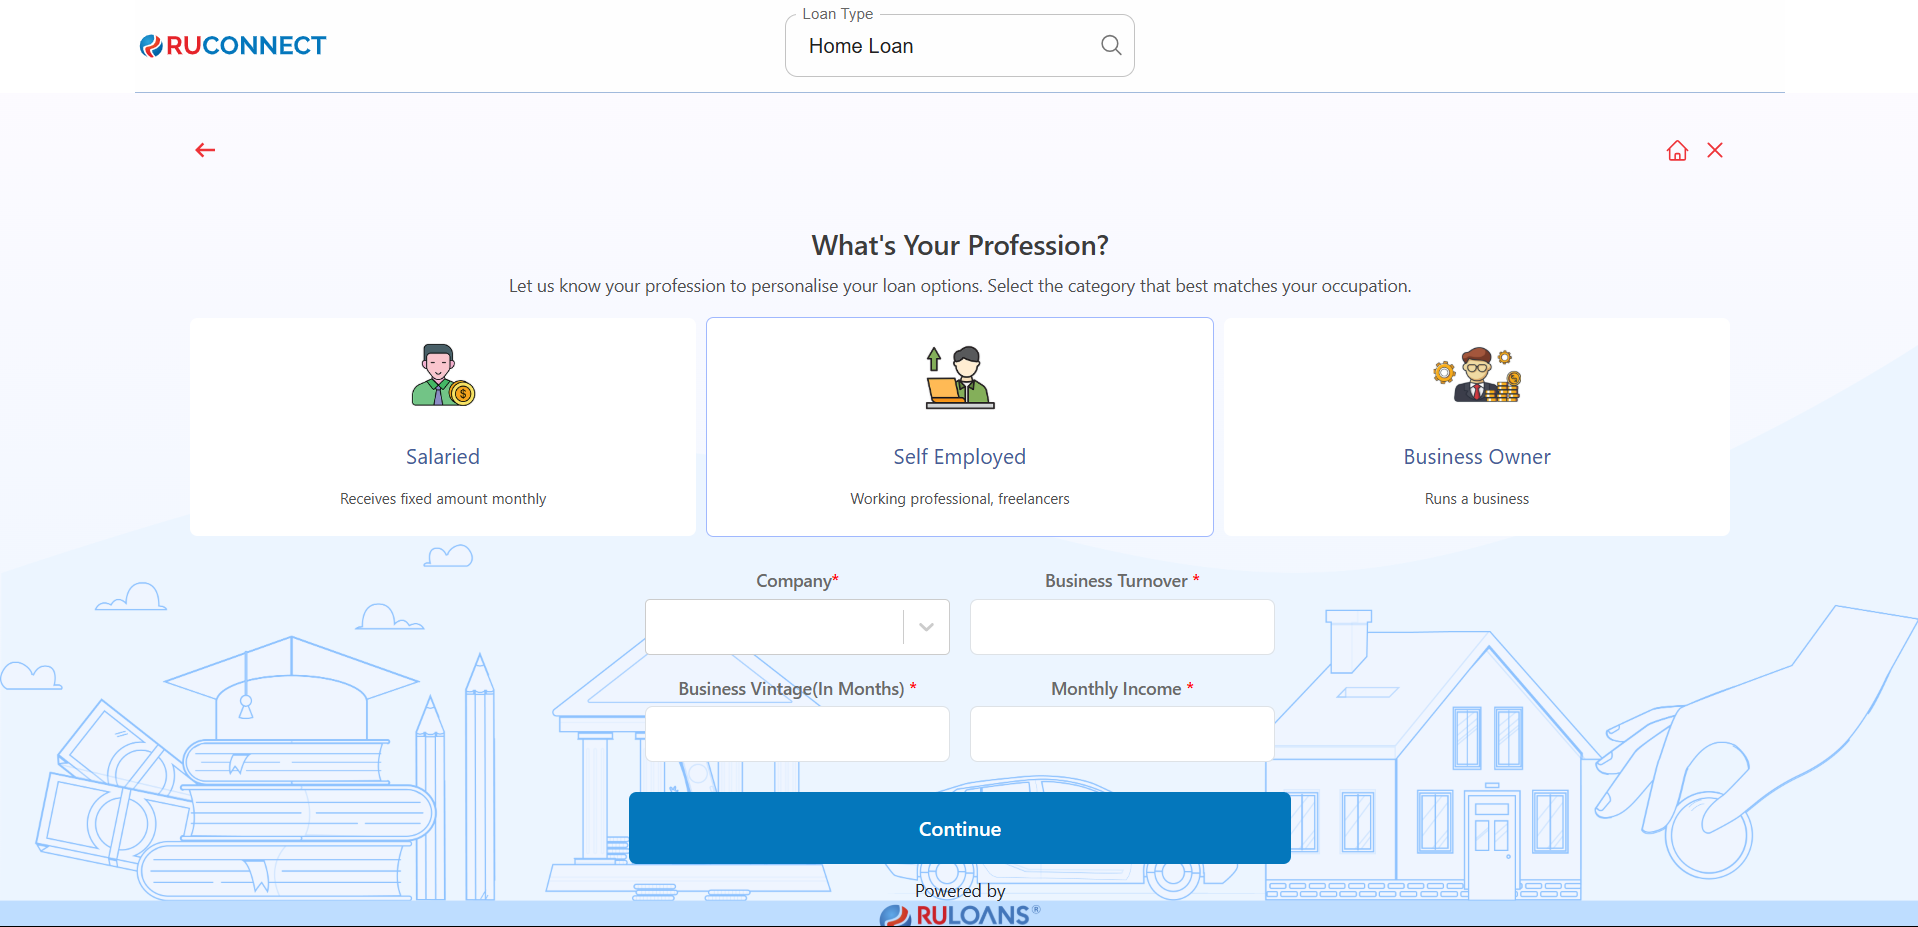Click the Self Employed laptop illustration icon

coord(960,378)
